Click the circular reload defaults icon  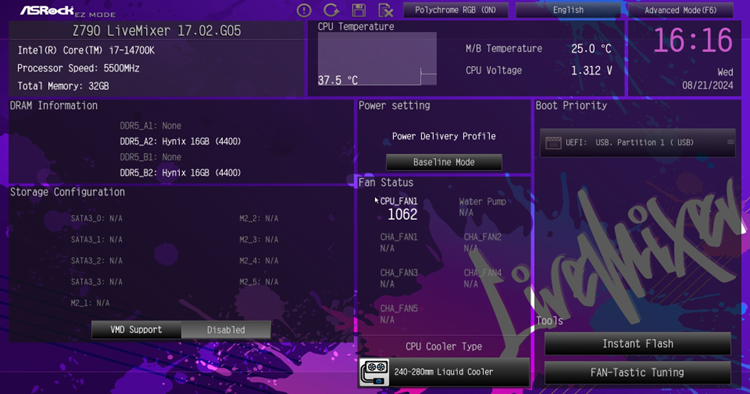tap(331, 10)
